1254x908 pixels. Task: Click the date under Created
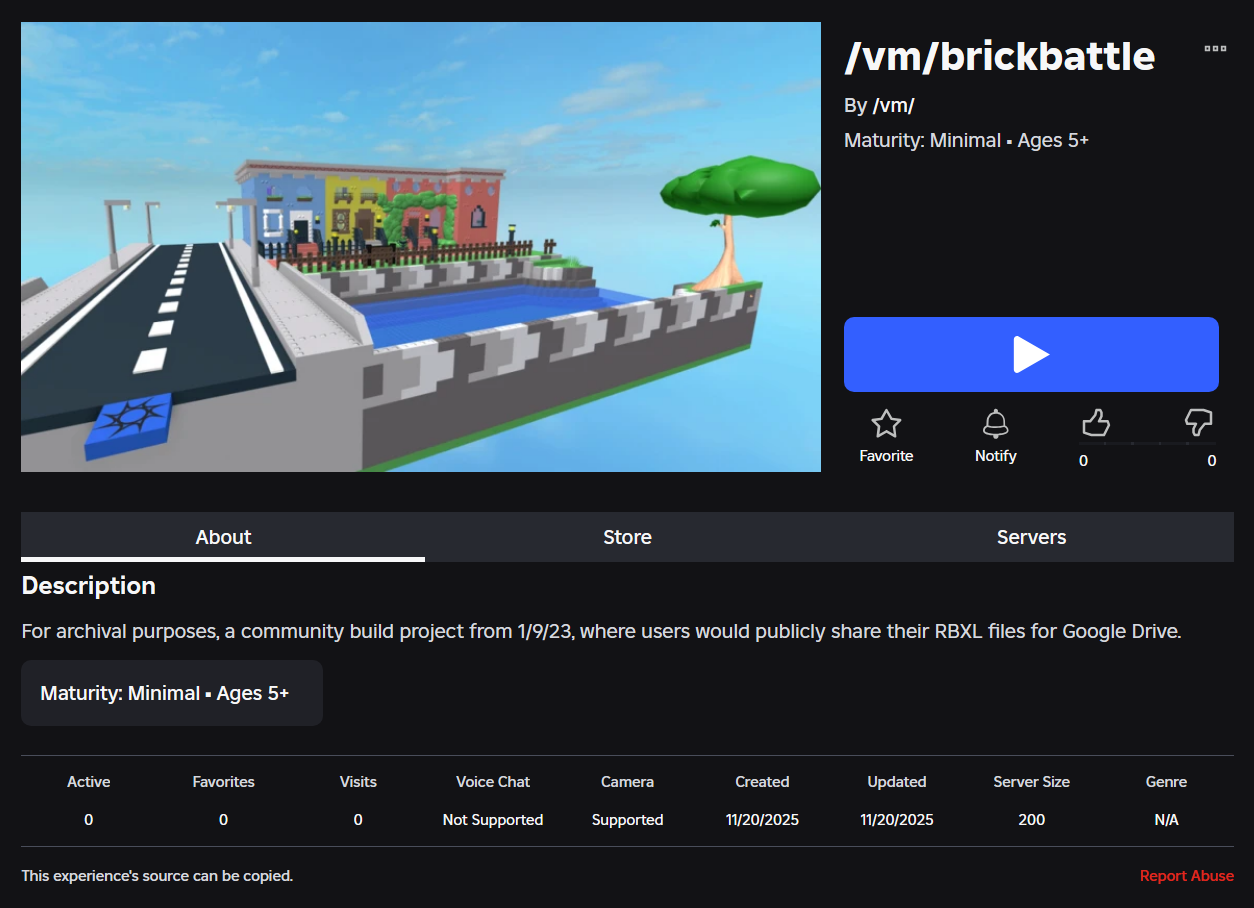(x=762, y=820)
